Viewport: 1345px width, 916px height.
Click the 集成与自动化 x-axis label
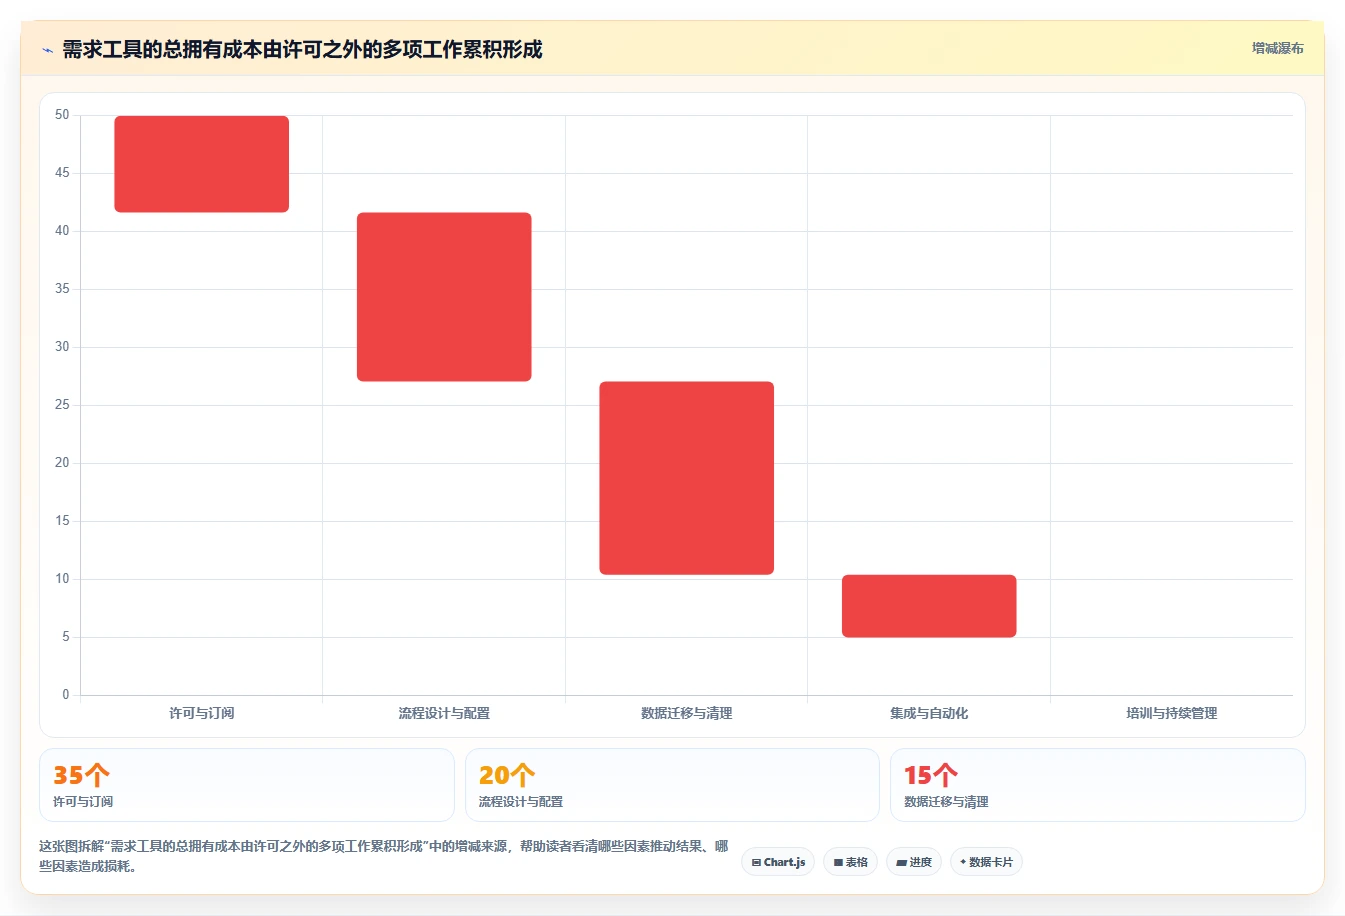tap(929, 713)
